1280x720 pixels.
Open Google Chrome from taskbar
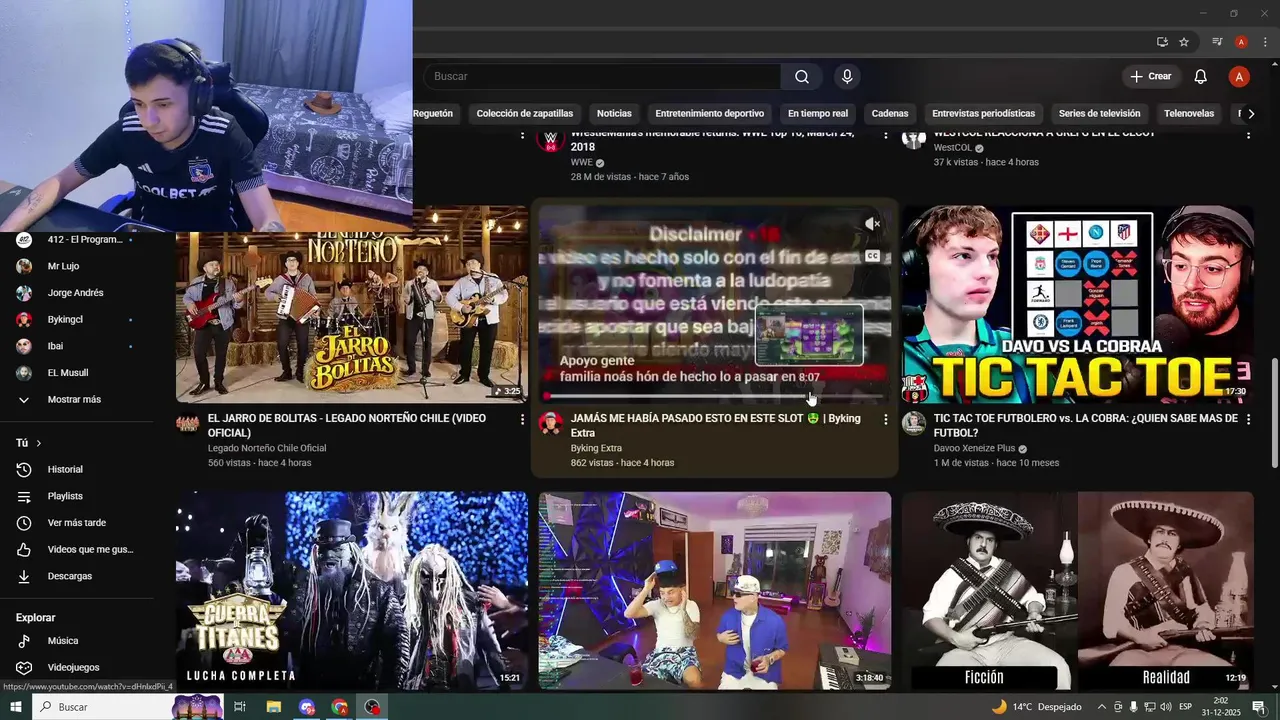[x=340, y=707]
